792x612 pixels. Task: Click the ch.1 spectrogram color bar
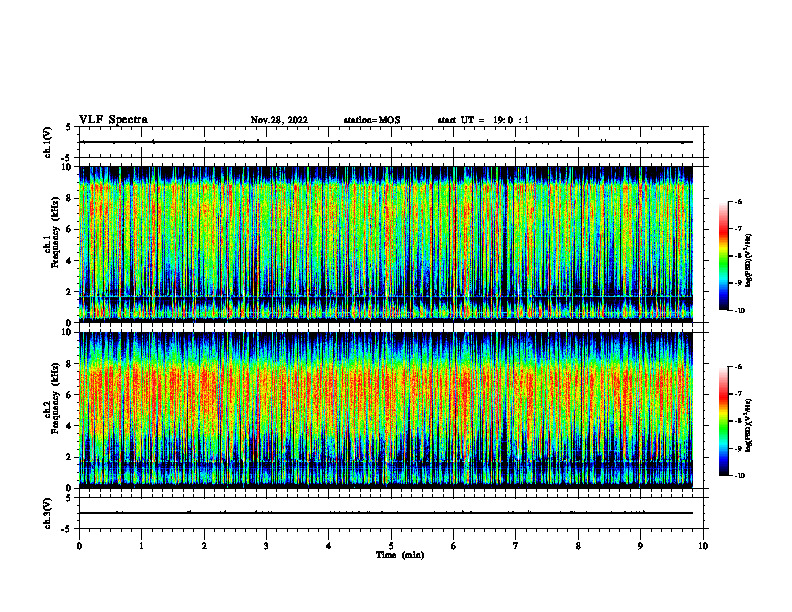723,256
